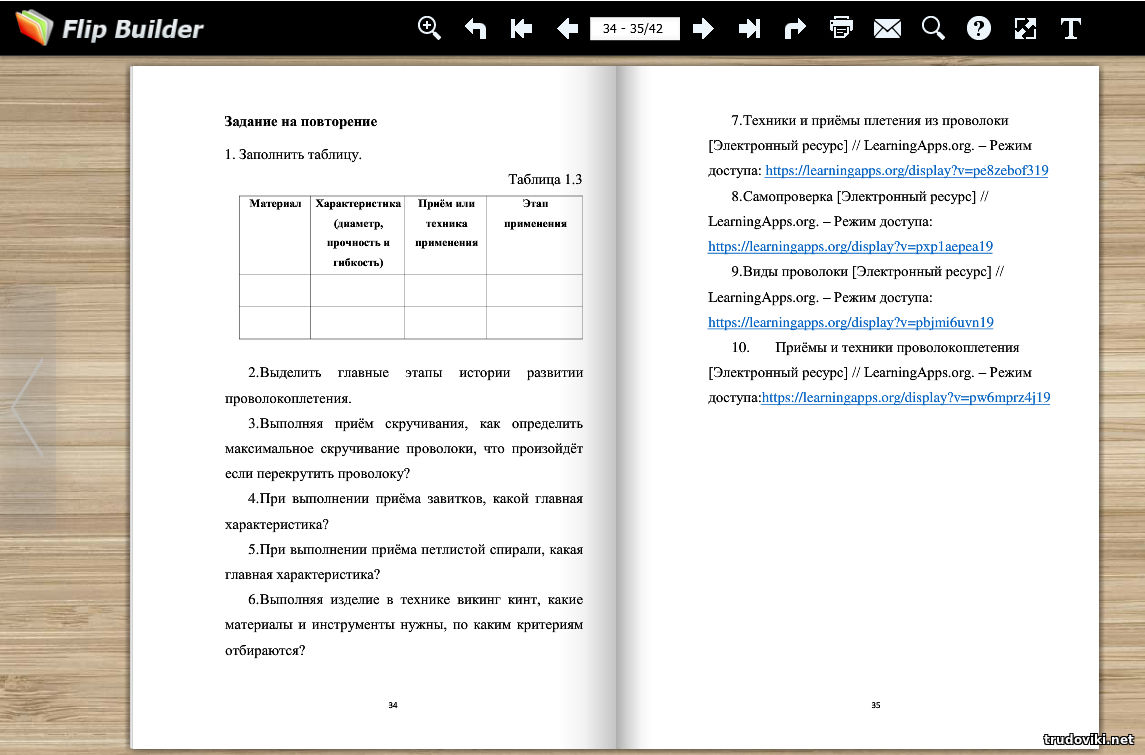The image size is (1145, 755).
Task: Open the search tool icon
Action: pyautogui.click(x=933, y=28)
